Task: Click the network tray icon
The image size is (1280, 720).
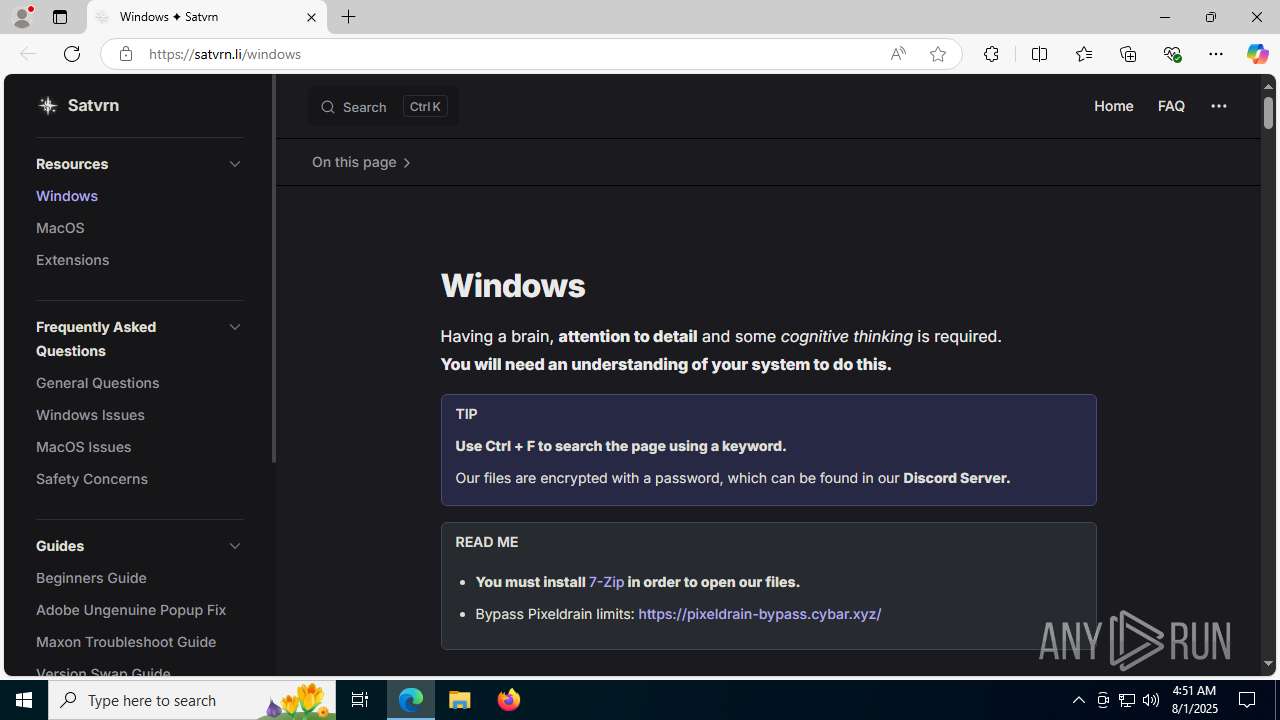Action: [1126, 700]
